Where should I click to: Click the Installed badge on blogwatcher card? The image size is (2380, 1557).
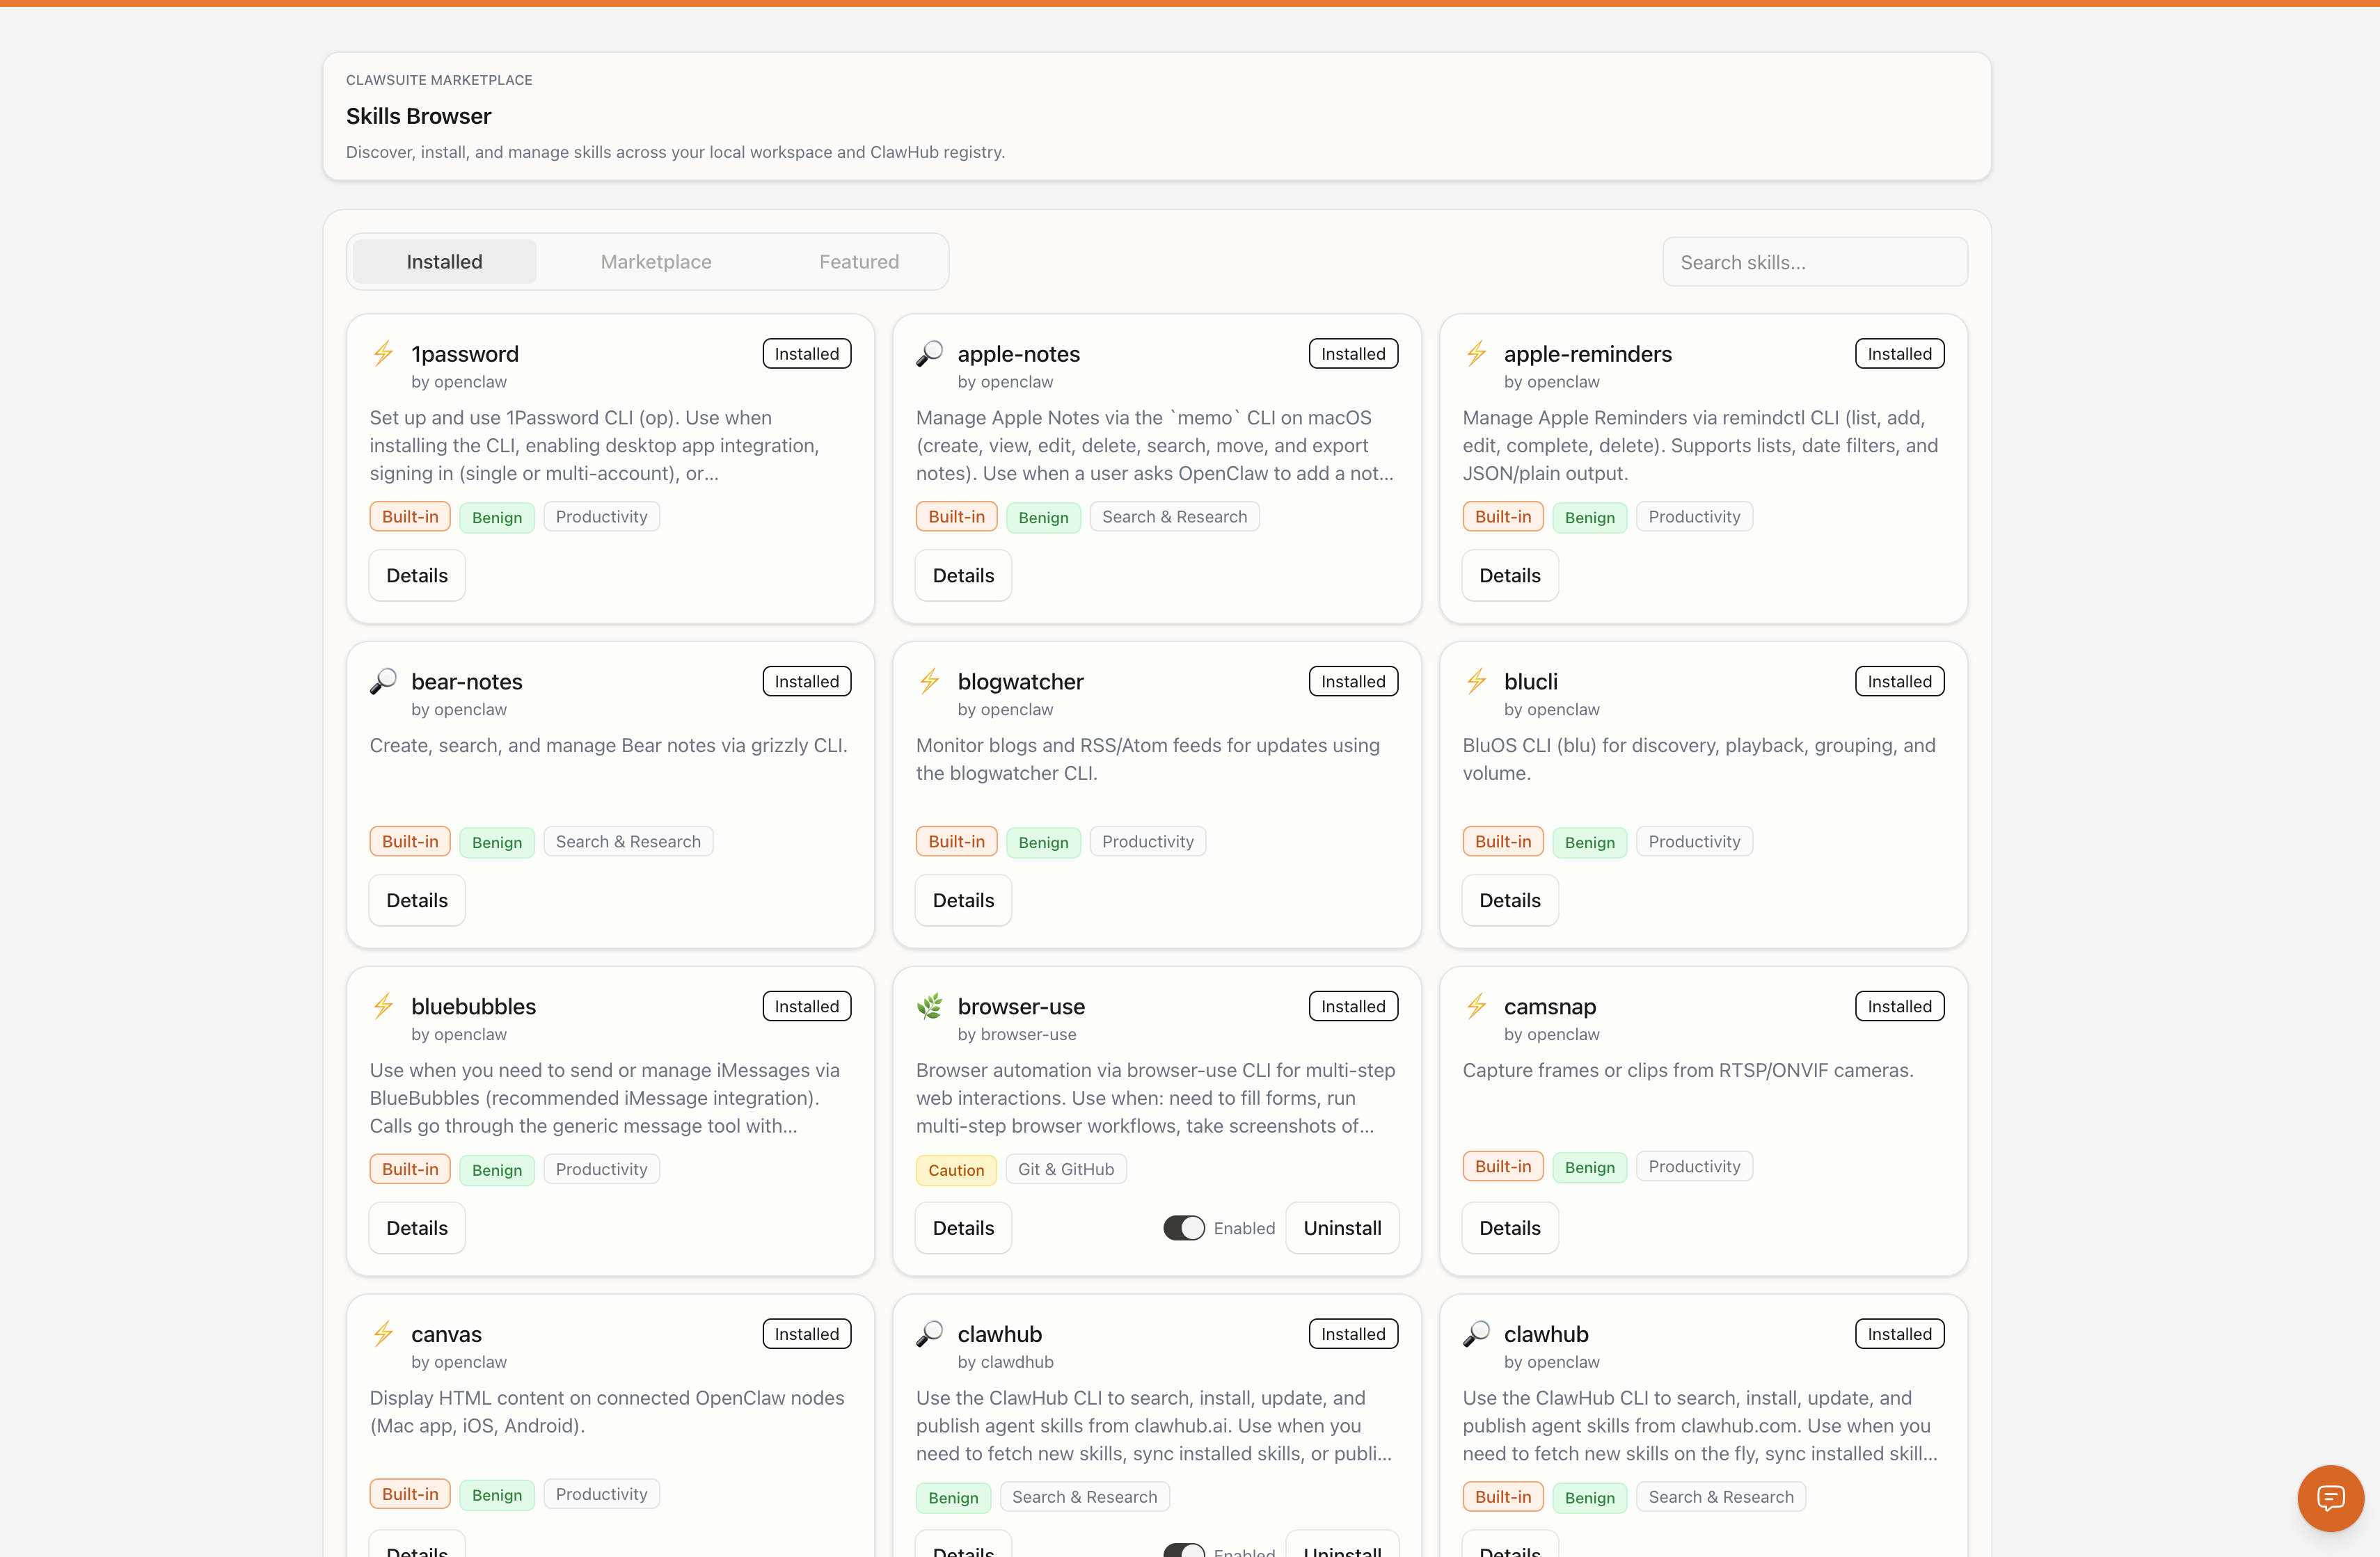tap(1353, 682)
